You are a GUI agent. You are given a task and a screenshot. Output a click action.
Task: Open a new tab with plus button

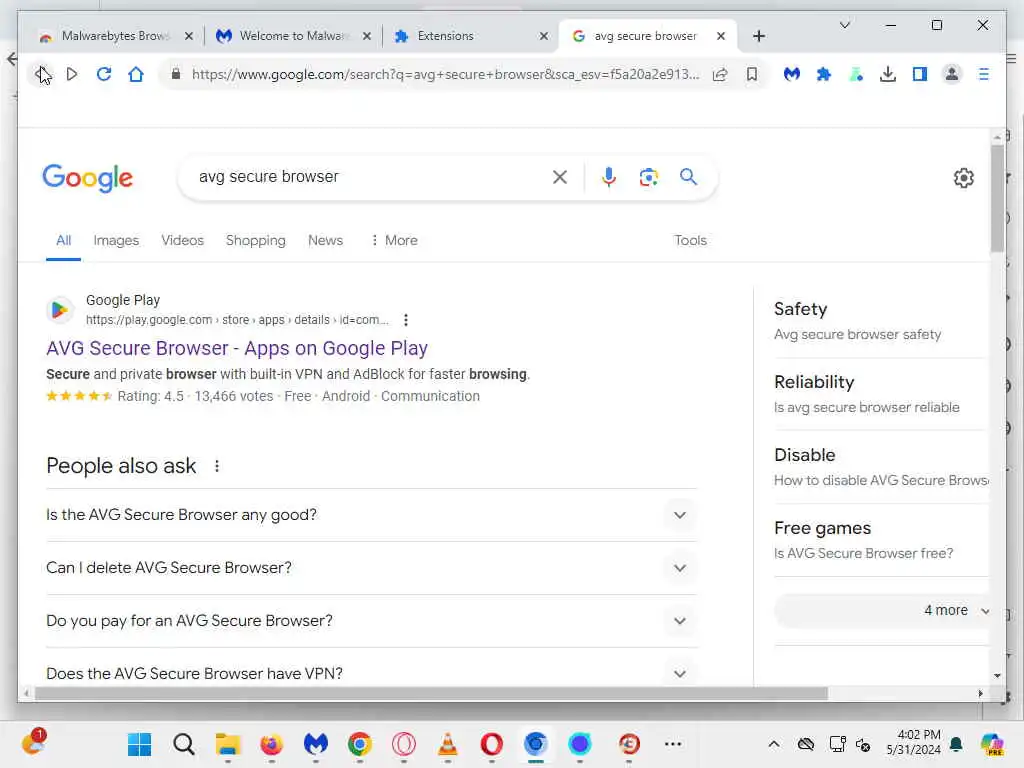pos(758,36)
